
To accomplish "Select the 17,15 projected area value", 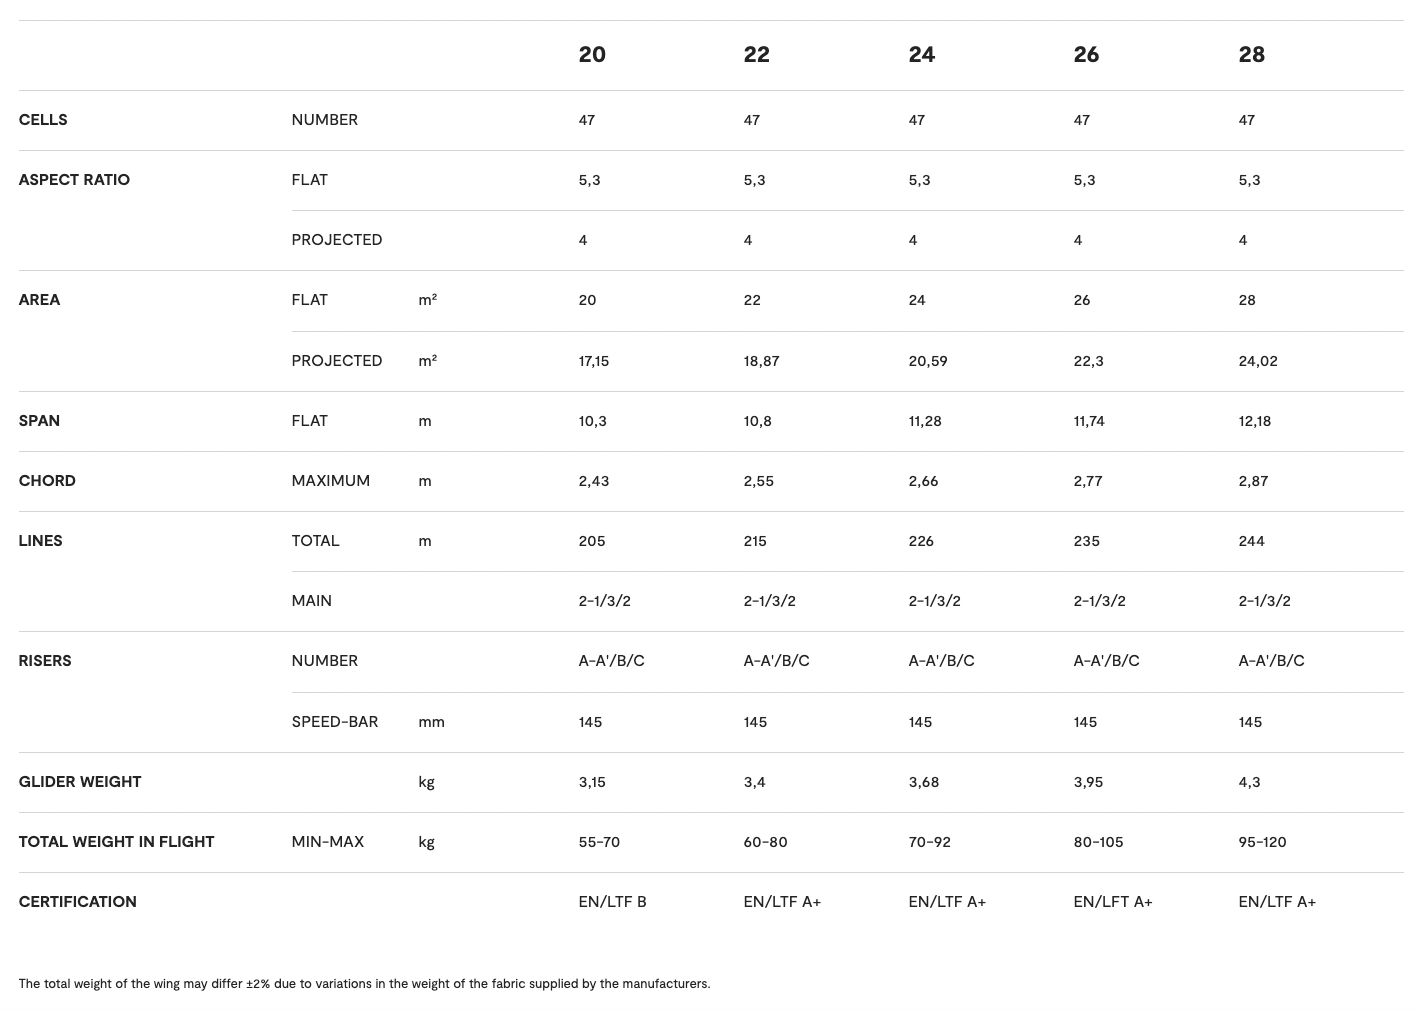I will [x=593, y=361].
